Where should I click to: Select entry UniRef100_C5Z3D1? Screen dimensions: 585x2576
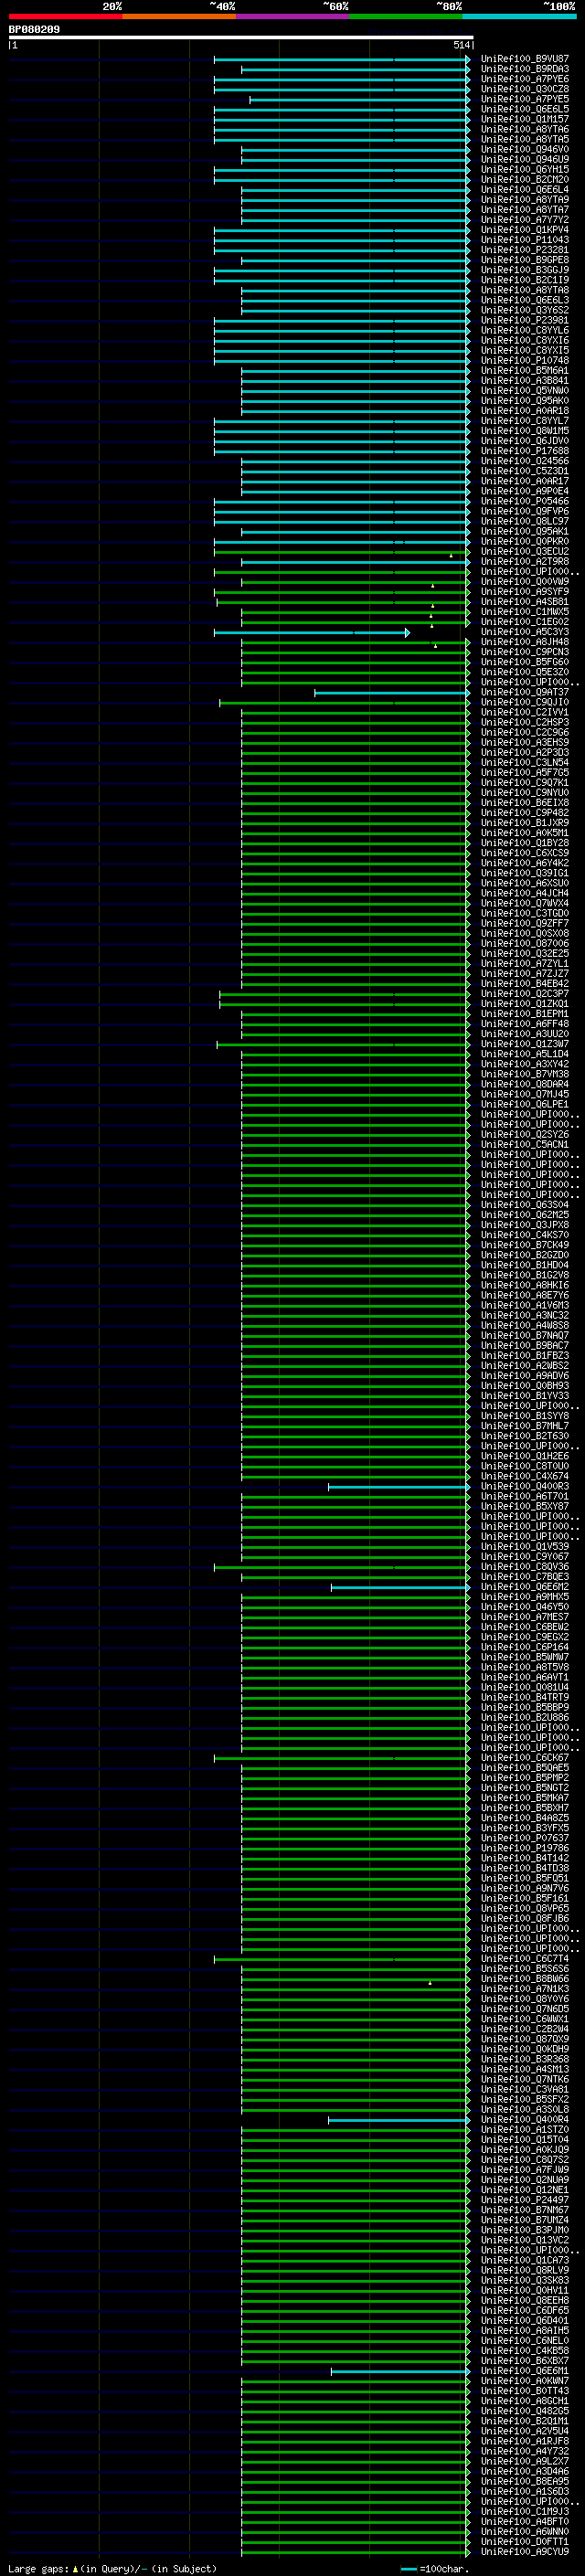pyautogui.click(x=525, y=471)
